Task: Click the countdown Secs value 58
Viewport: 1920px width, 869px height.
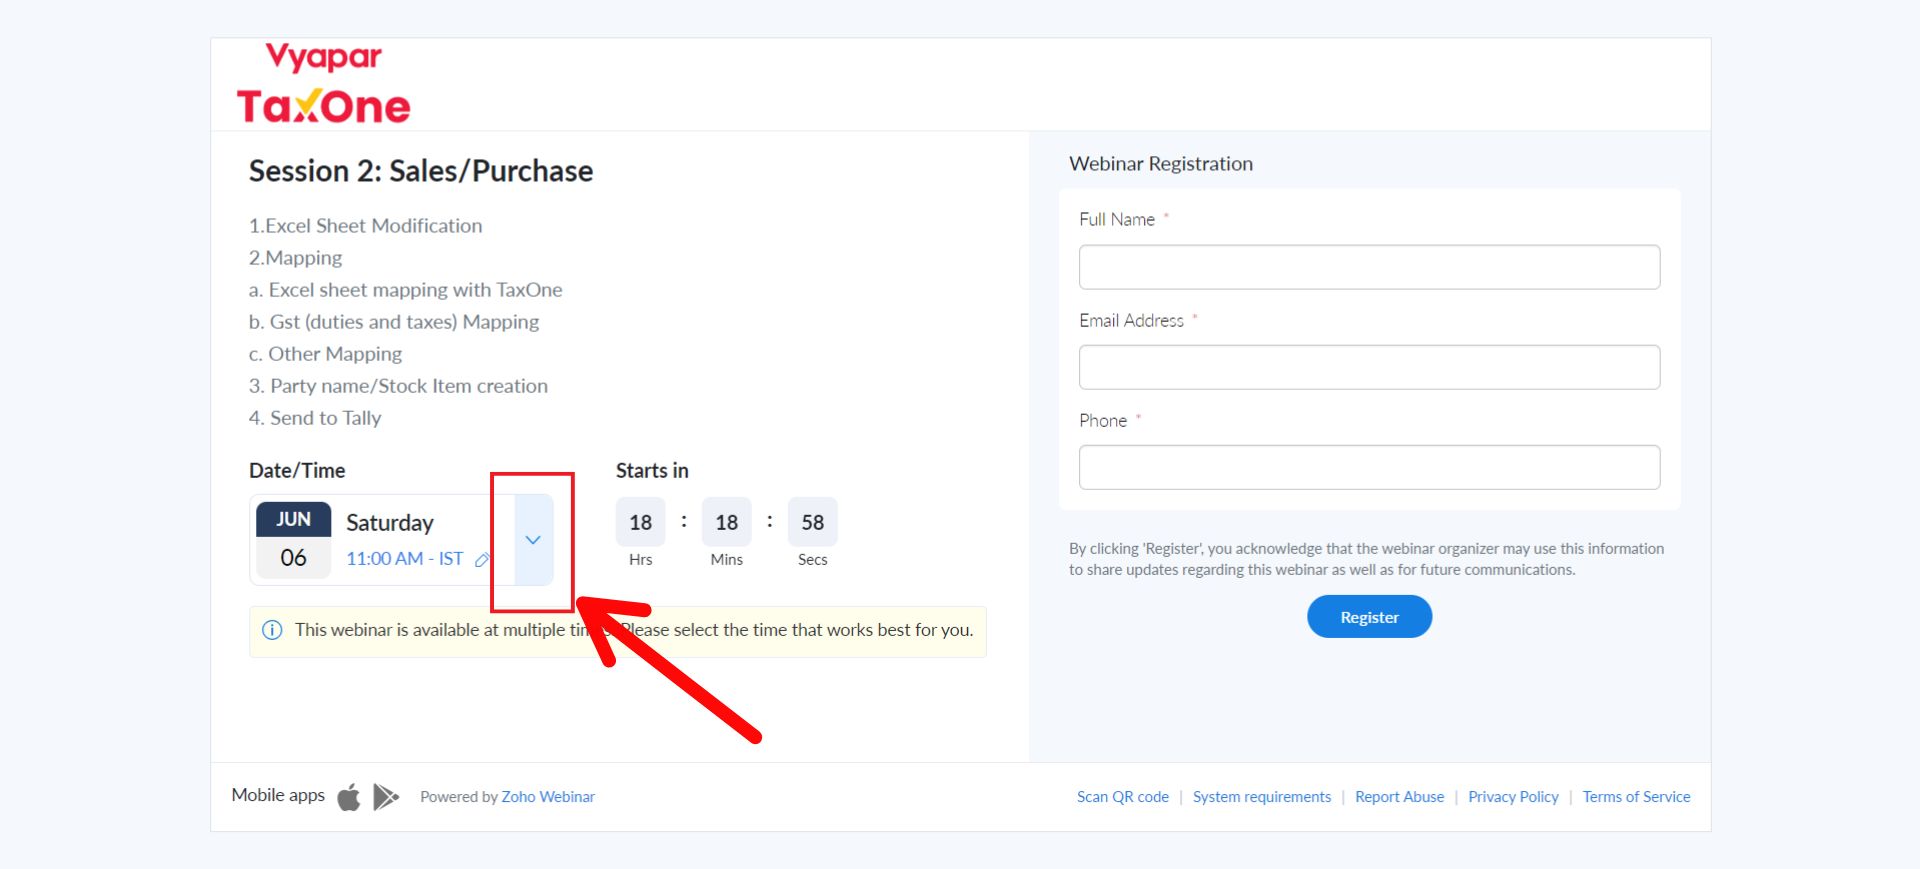Action: pyautogui.click(x=812, y=522)
